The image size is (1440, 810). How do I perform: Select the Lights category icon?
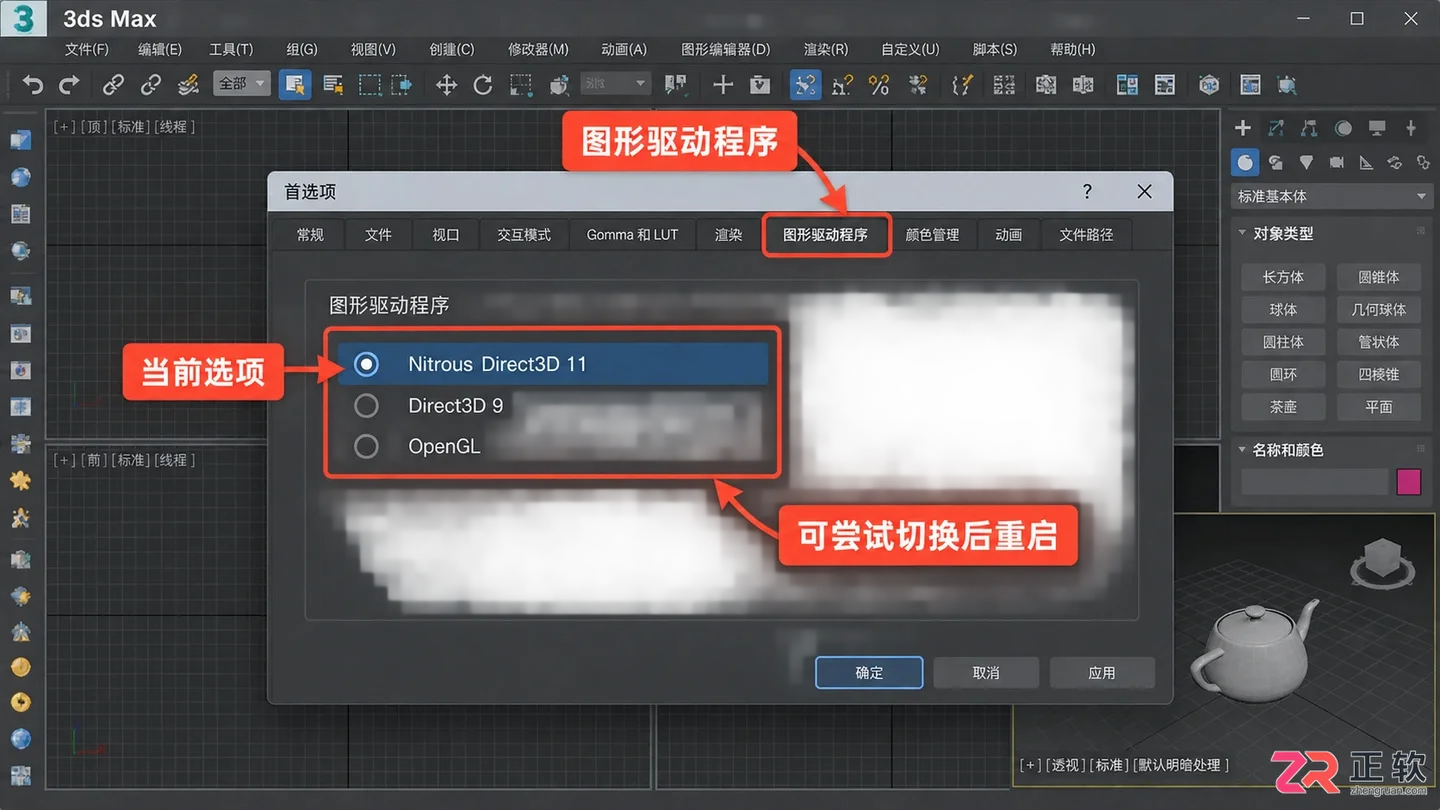1306,162
